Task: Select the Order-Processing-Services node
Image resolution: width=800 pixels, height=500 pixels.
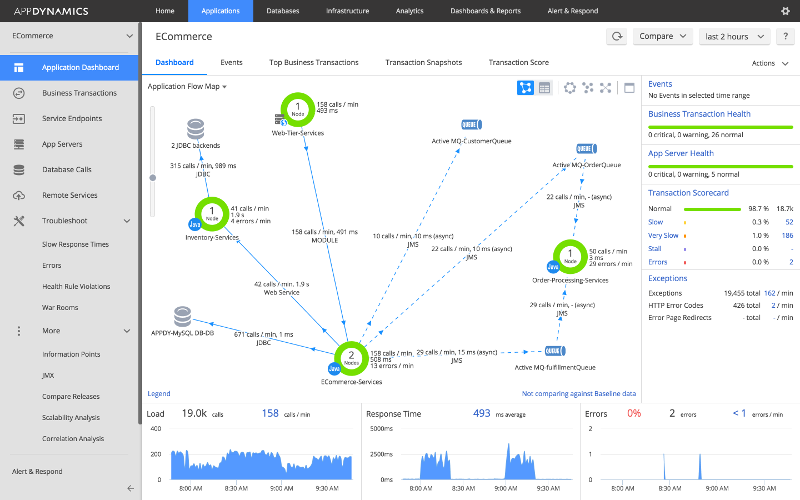Action: 570,255
